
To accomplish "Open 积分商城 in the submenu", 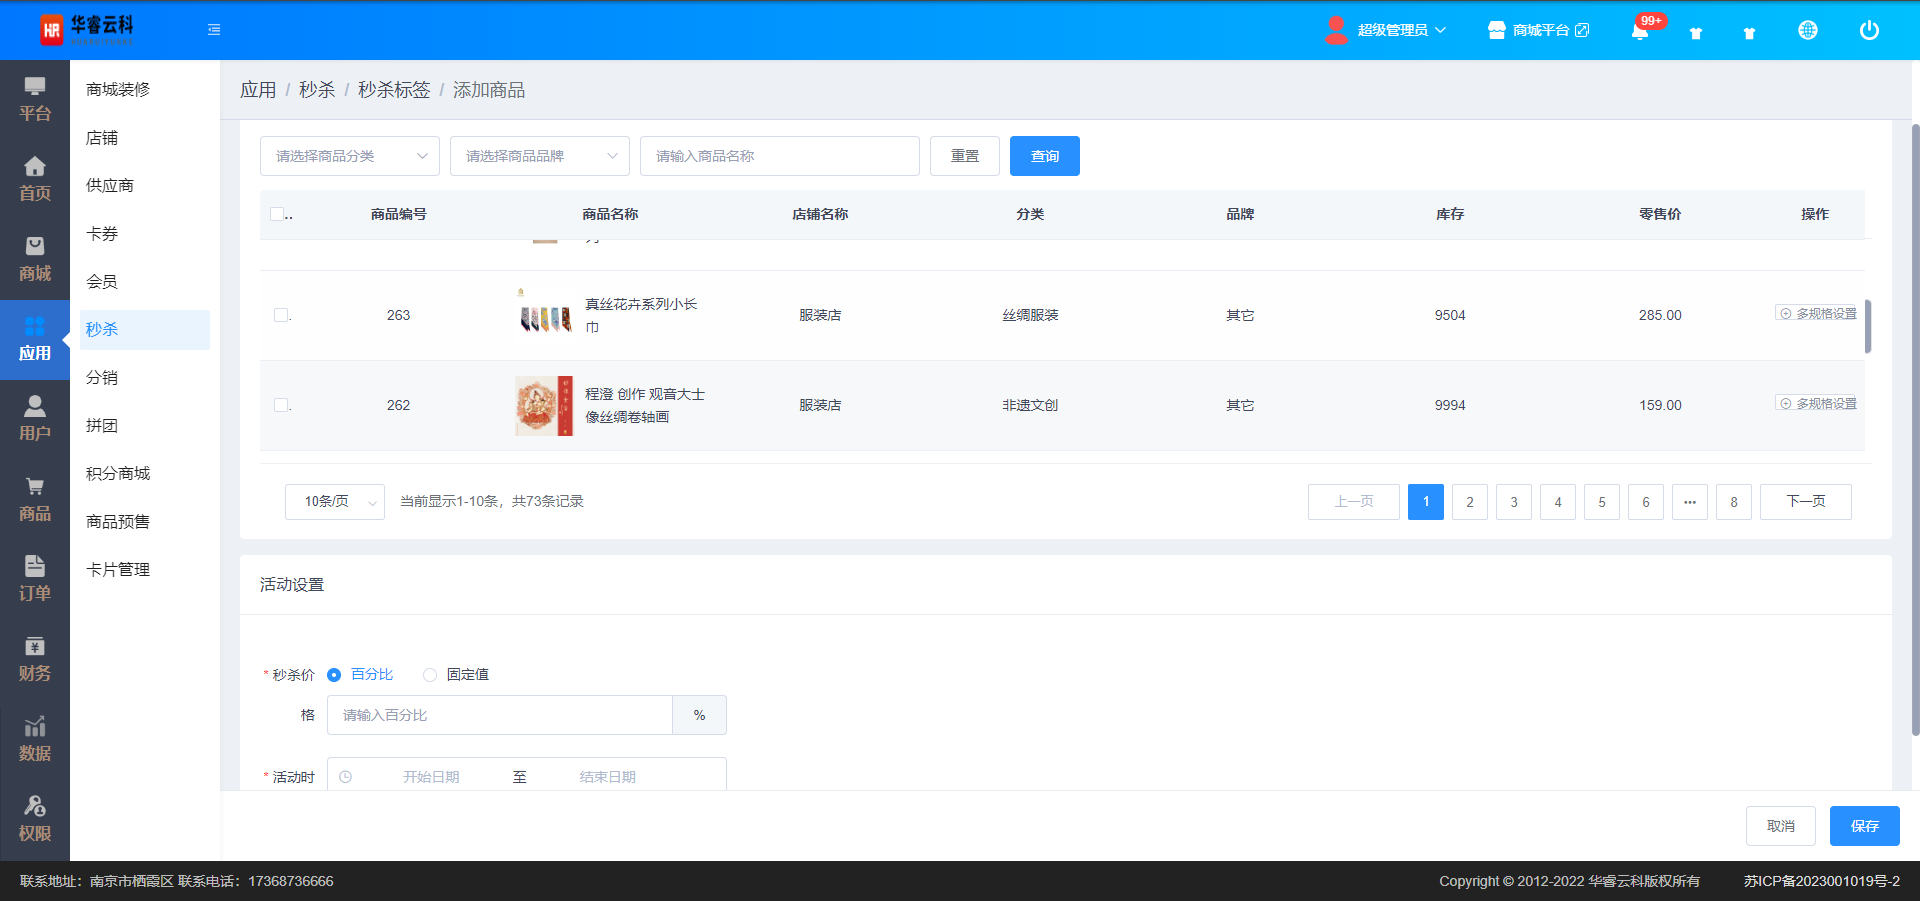I will (x=118, y=473).
